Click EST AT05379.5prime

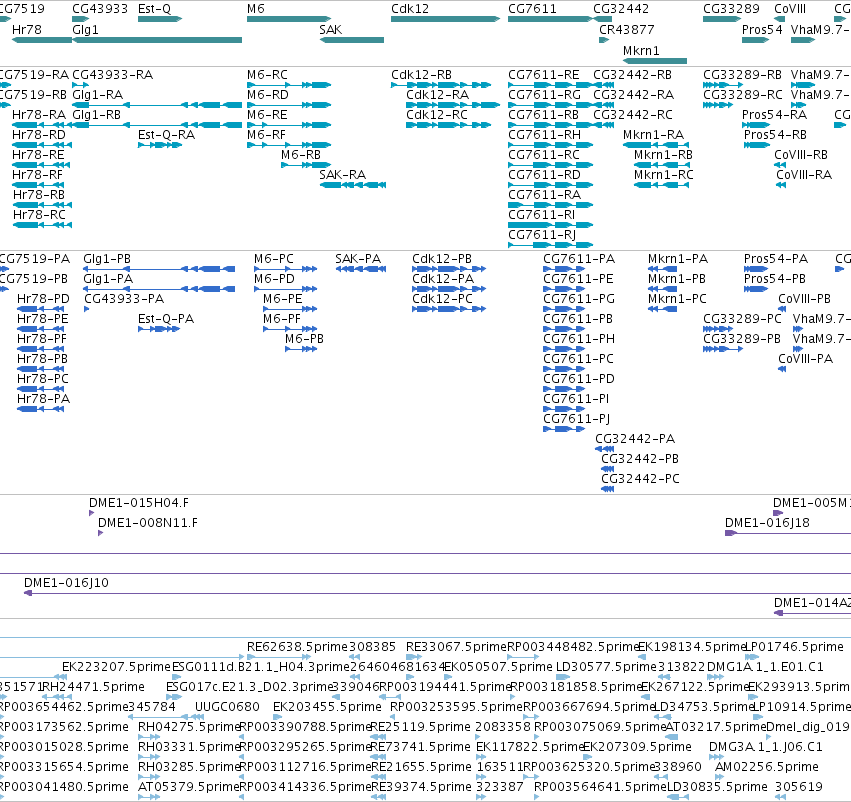188,786
